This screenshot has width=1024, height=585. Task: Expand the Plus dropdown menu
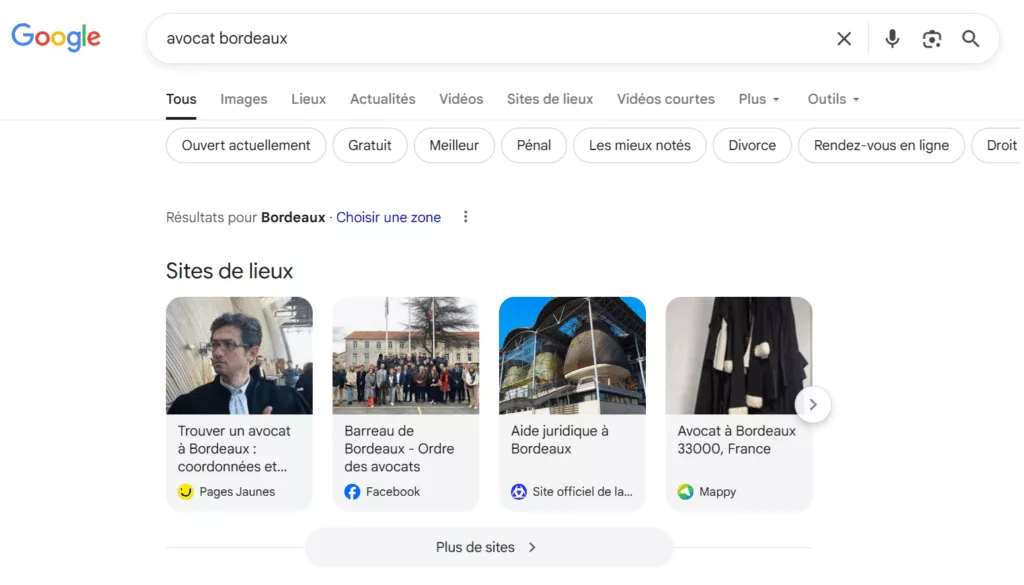pyautogui.click(x=759, y=99)
